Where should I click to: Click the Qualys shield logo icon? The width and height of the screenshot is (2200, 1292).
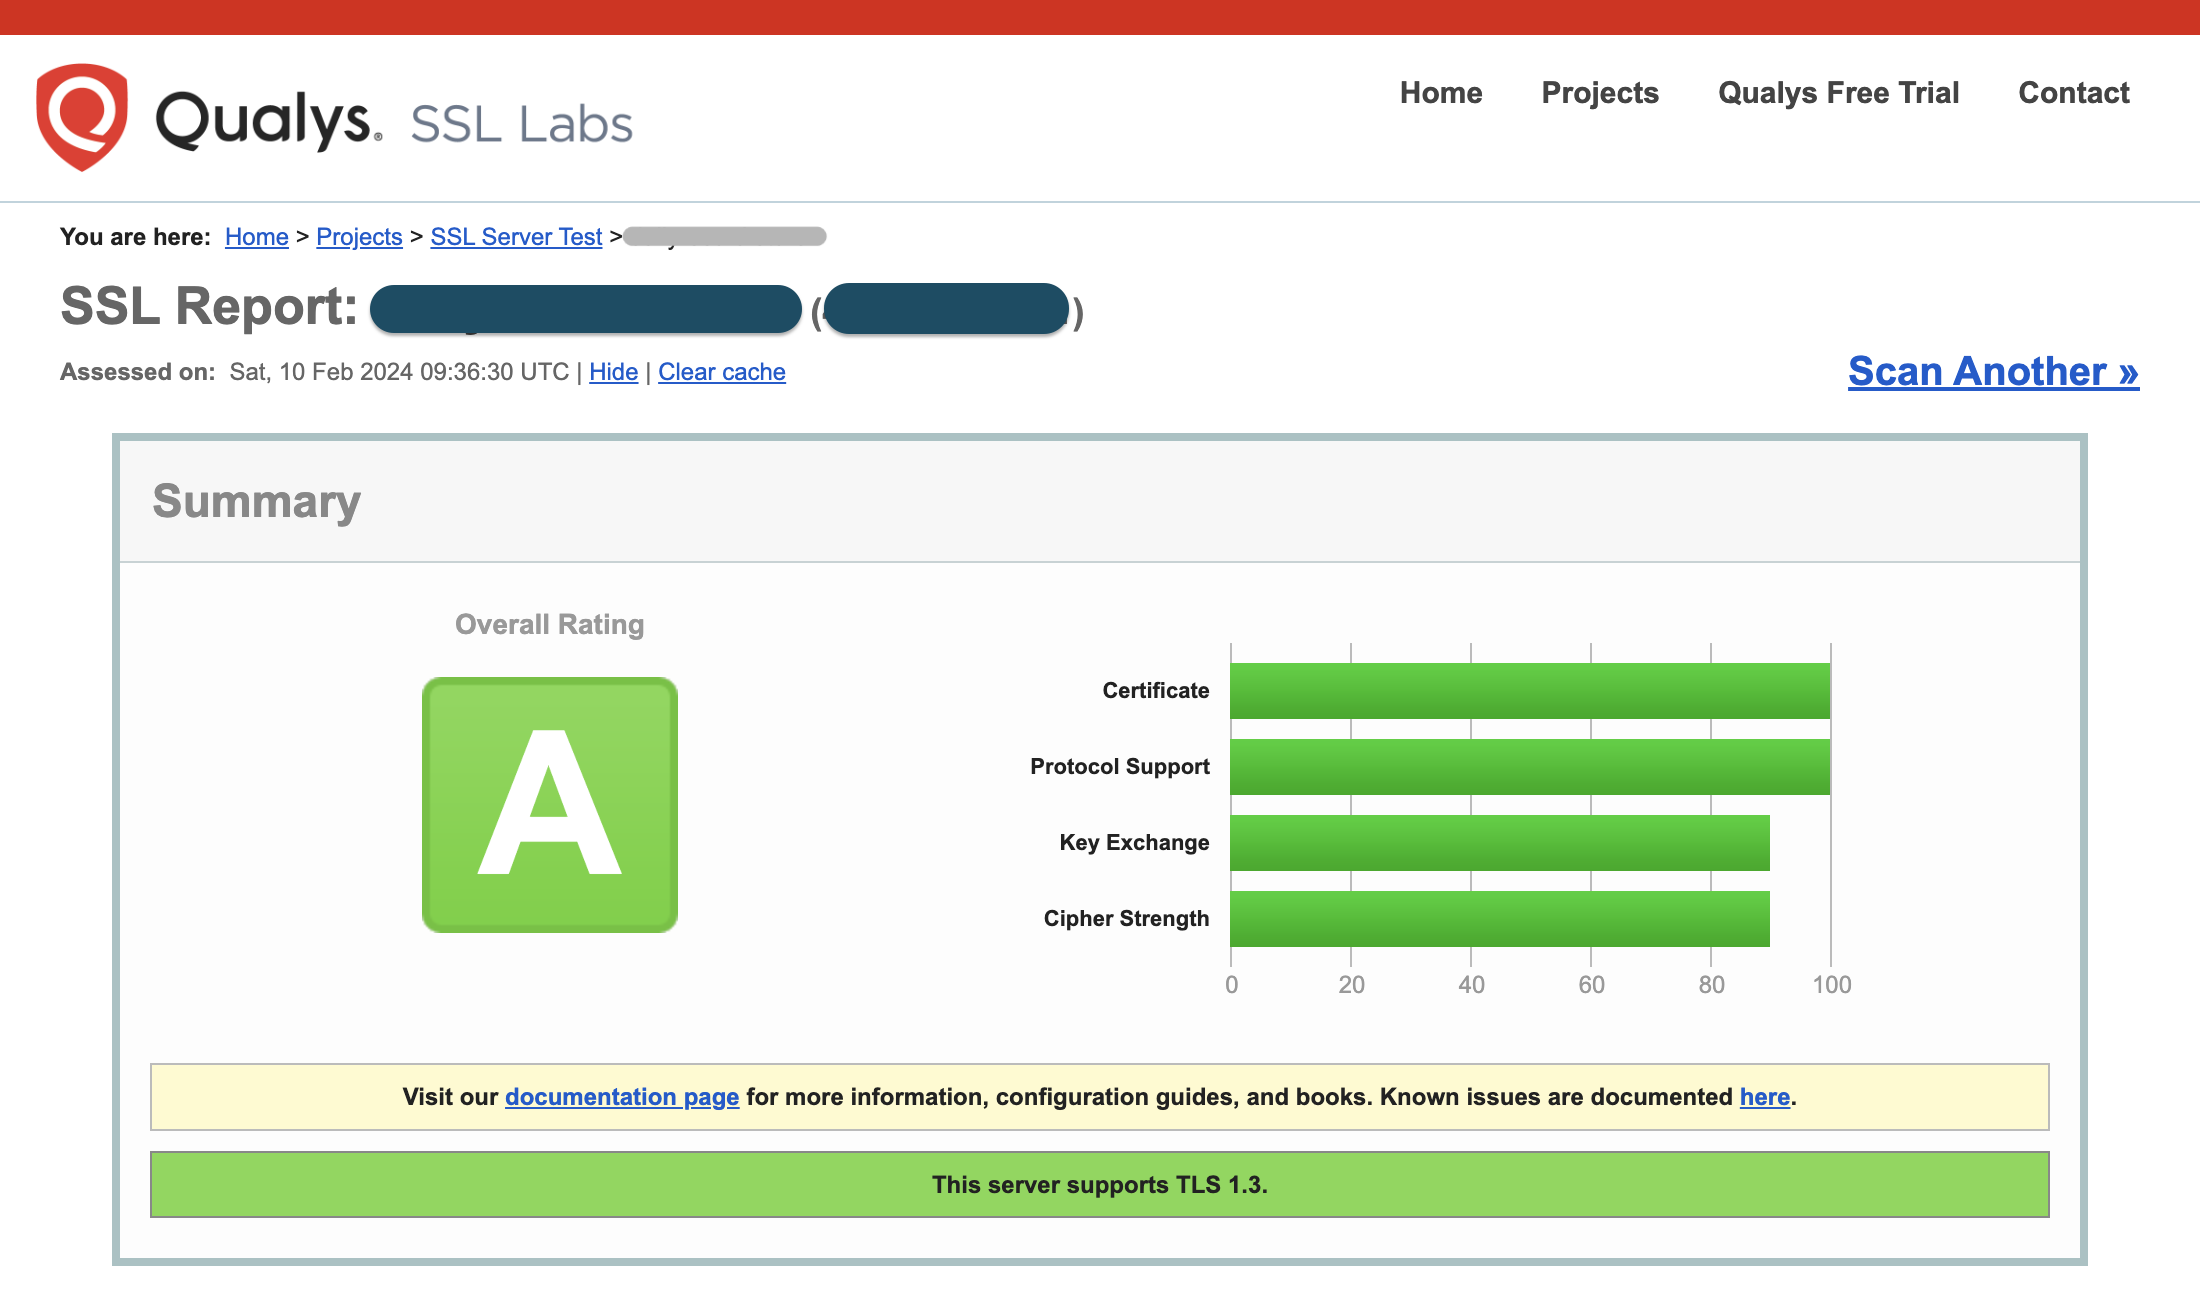click(82, 117)
